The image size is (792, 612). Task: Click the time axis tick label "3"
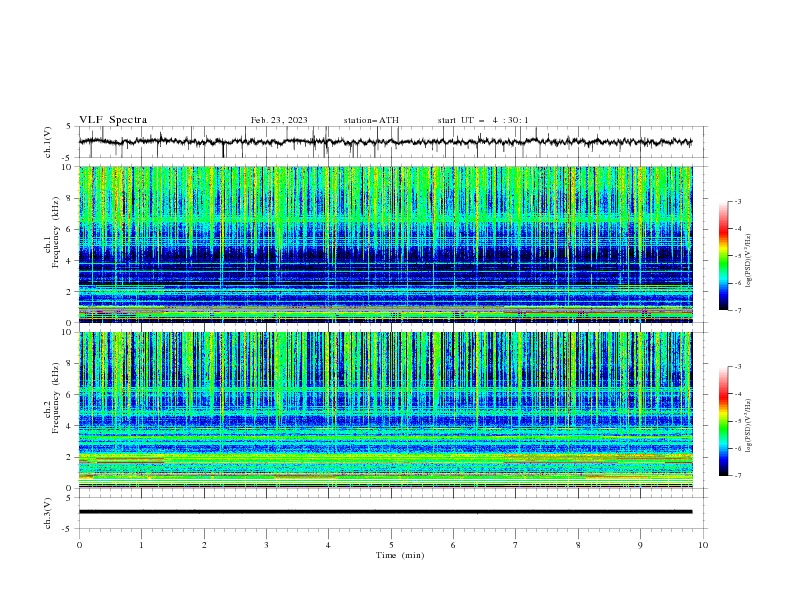click(266, 545)
